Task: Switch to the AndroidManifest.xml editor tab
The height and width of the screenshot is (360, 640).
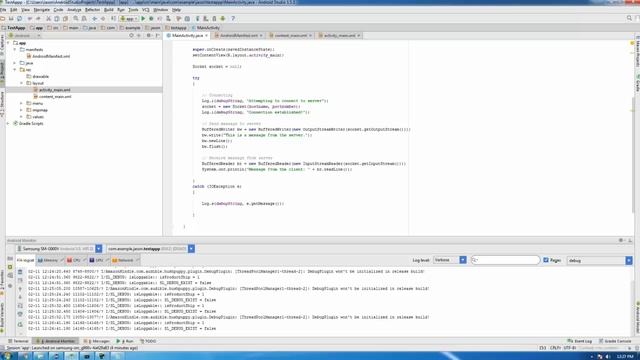Action: [239, 36]
